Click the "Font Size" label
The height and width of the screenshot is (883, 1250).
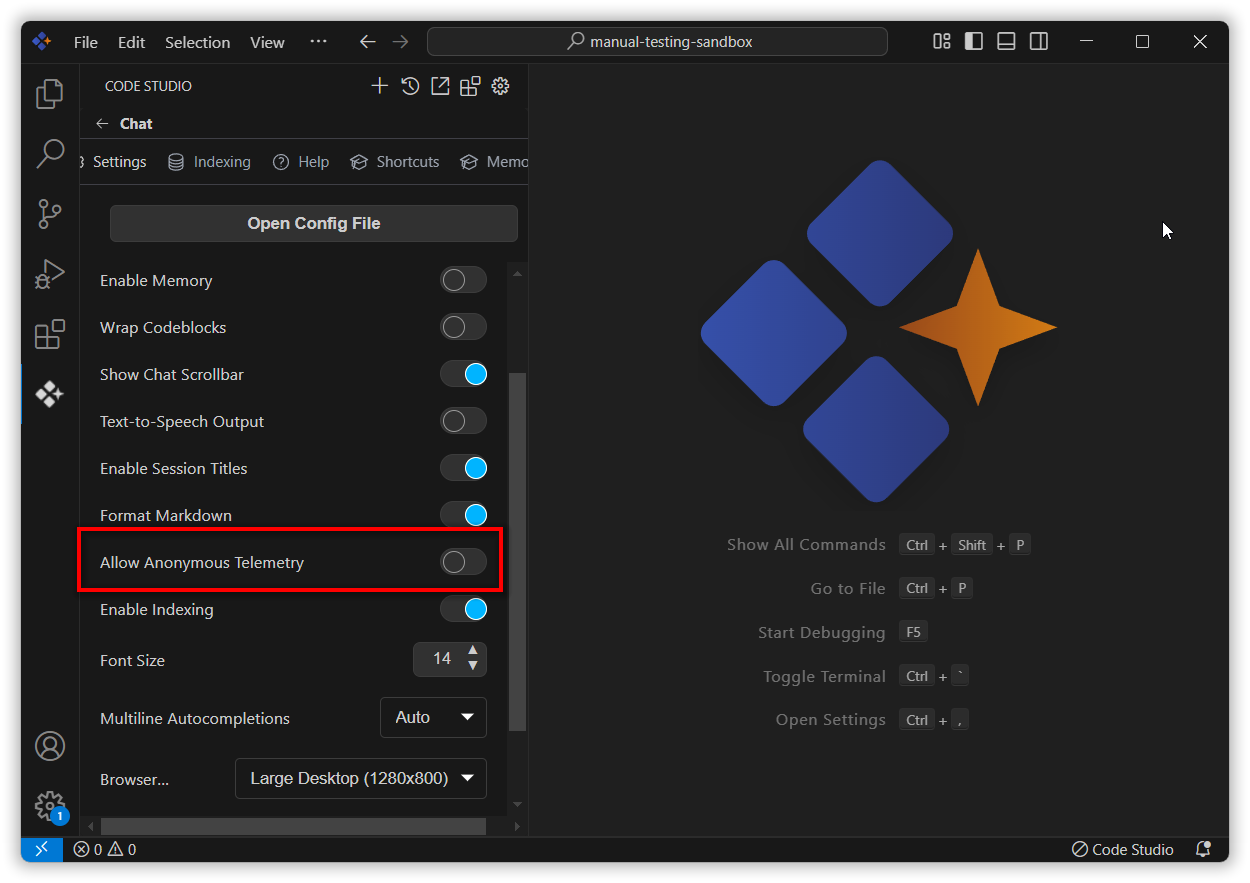tap(132, 661)
